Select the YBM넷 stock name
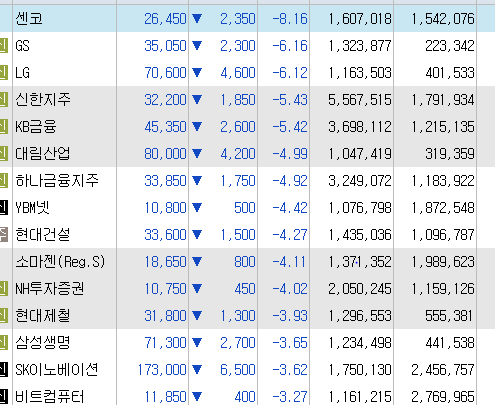Screen dimensions: 495x405 (33, 208)
